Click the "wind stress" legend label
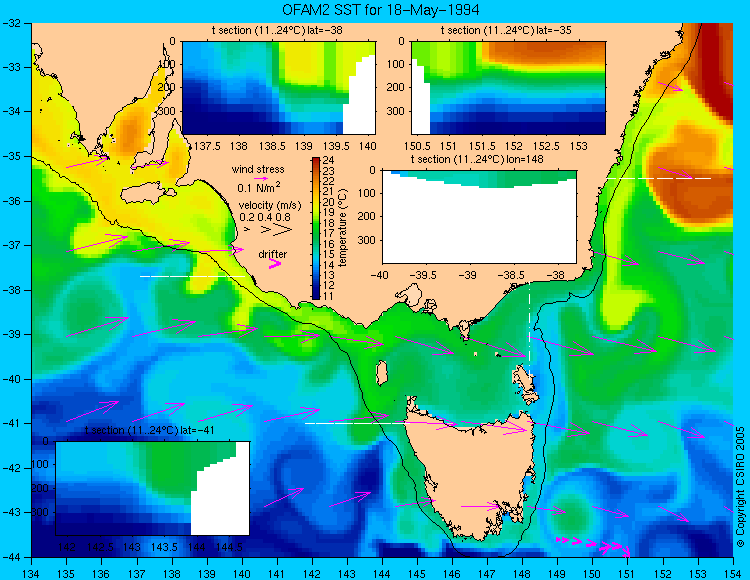750x580 pixels. click(258, 169)
